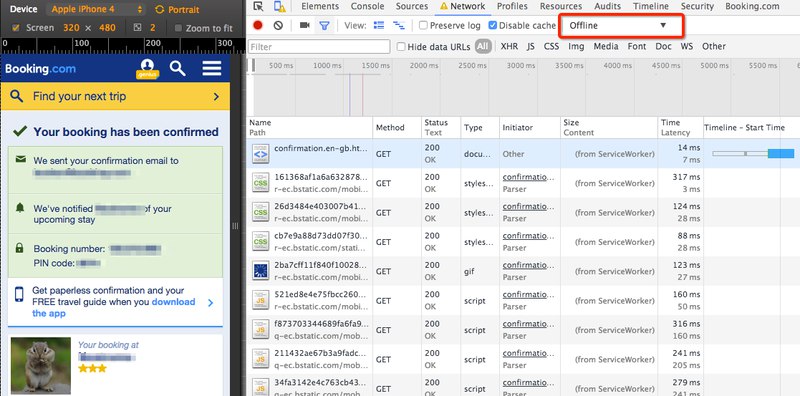Select the Media filter button
This screenshot has height=396, width=800.
click(606, 46)
